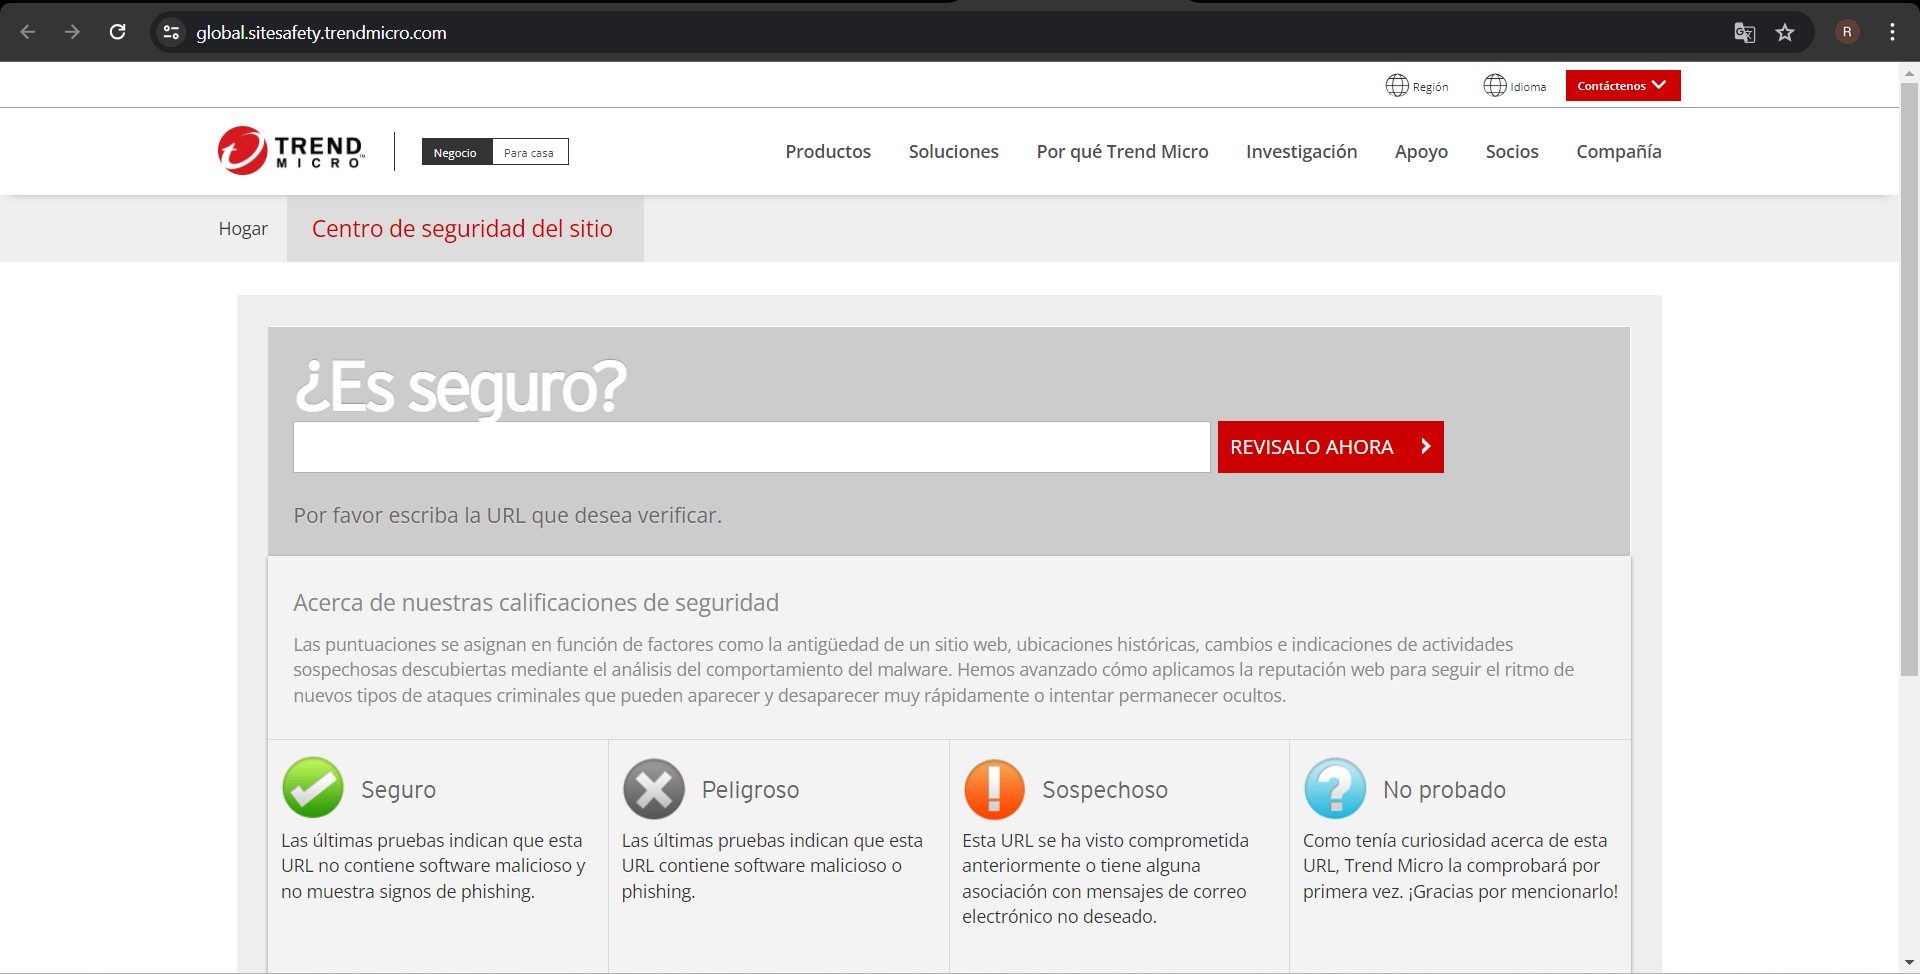Click the URL verification input field

[750, 447]
